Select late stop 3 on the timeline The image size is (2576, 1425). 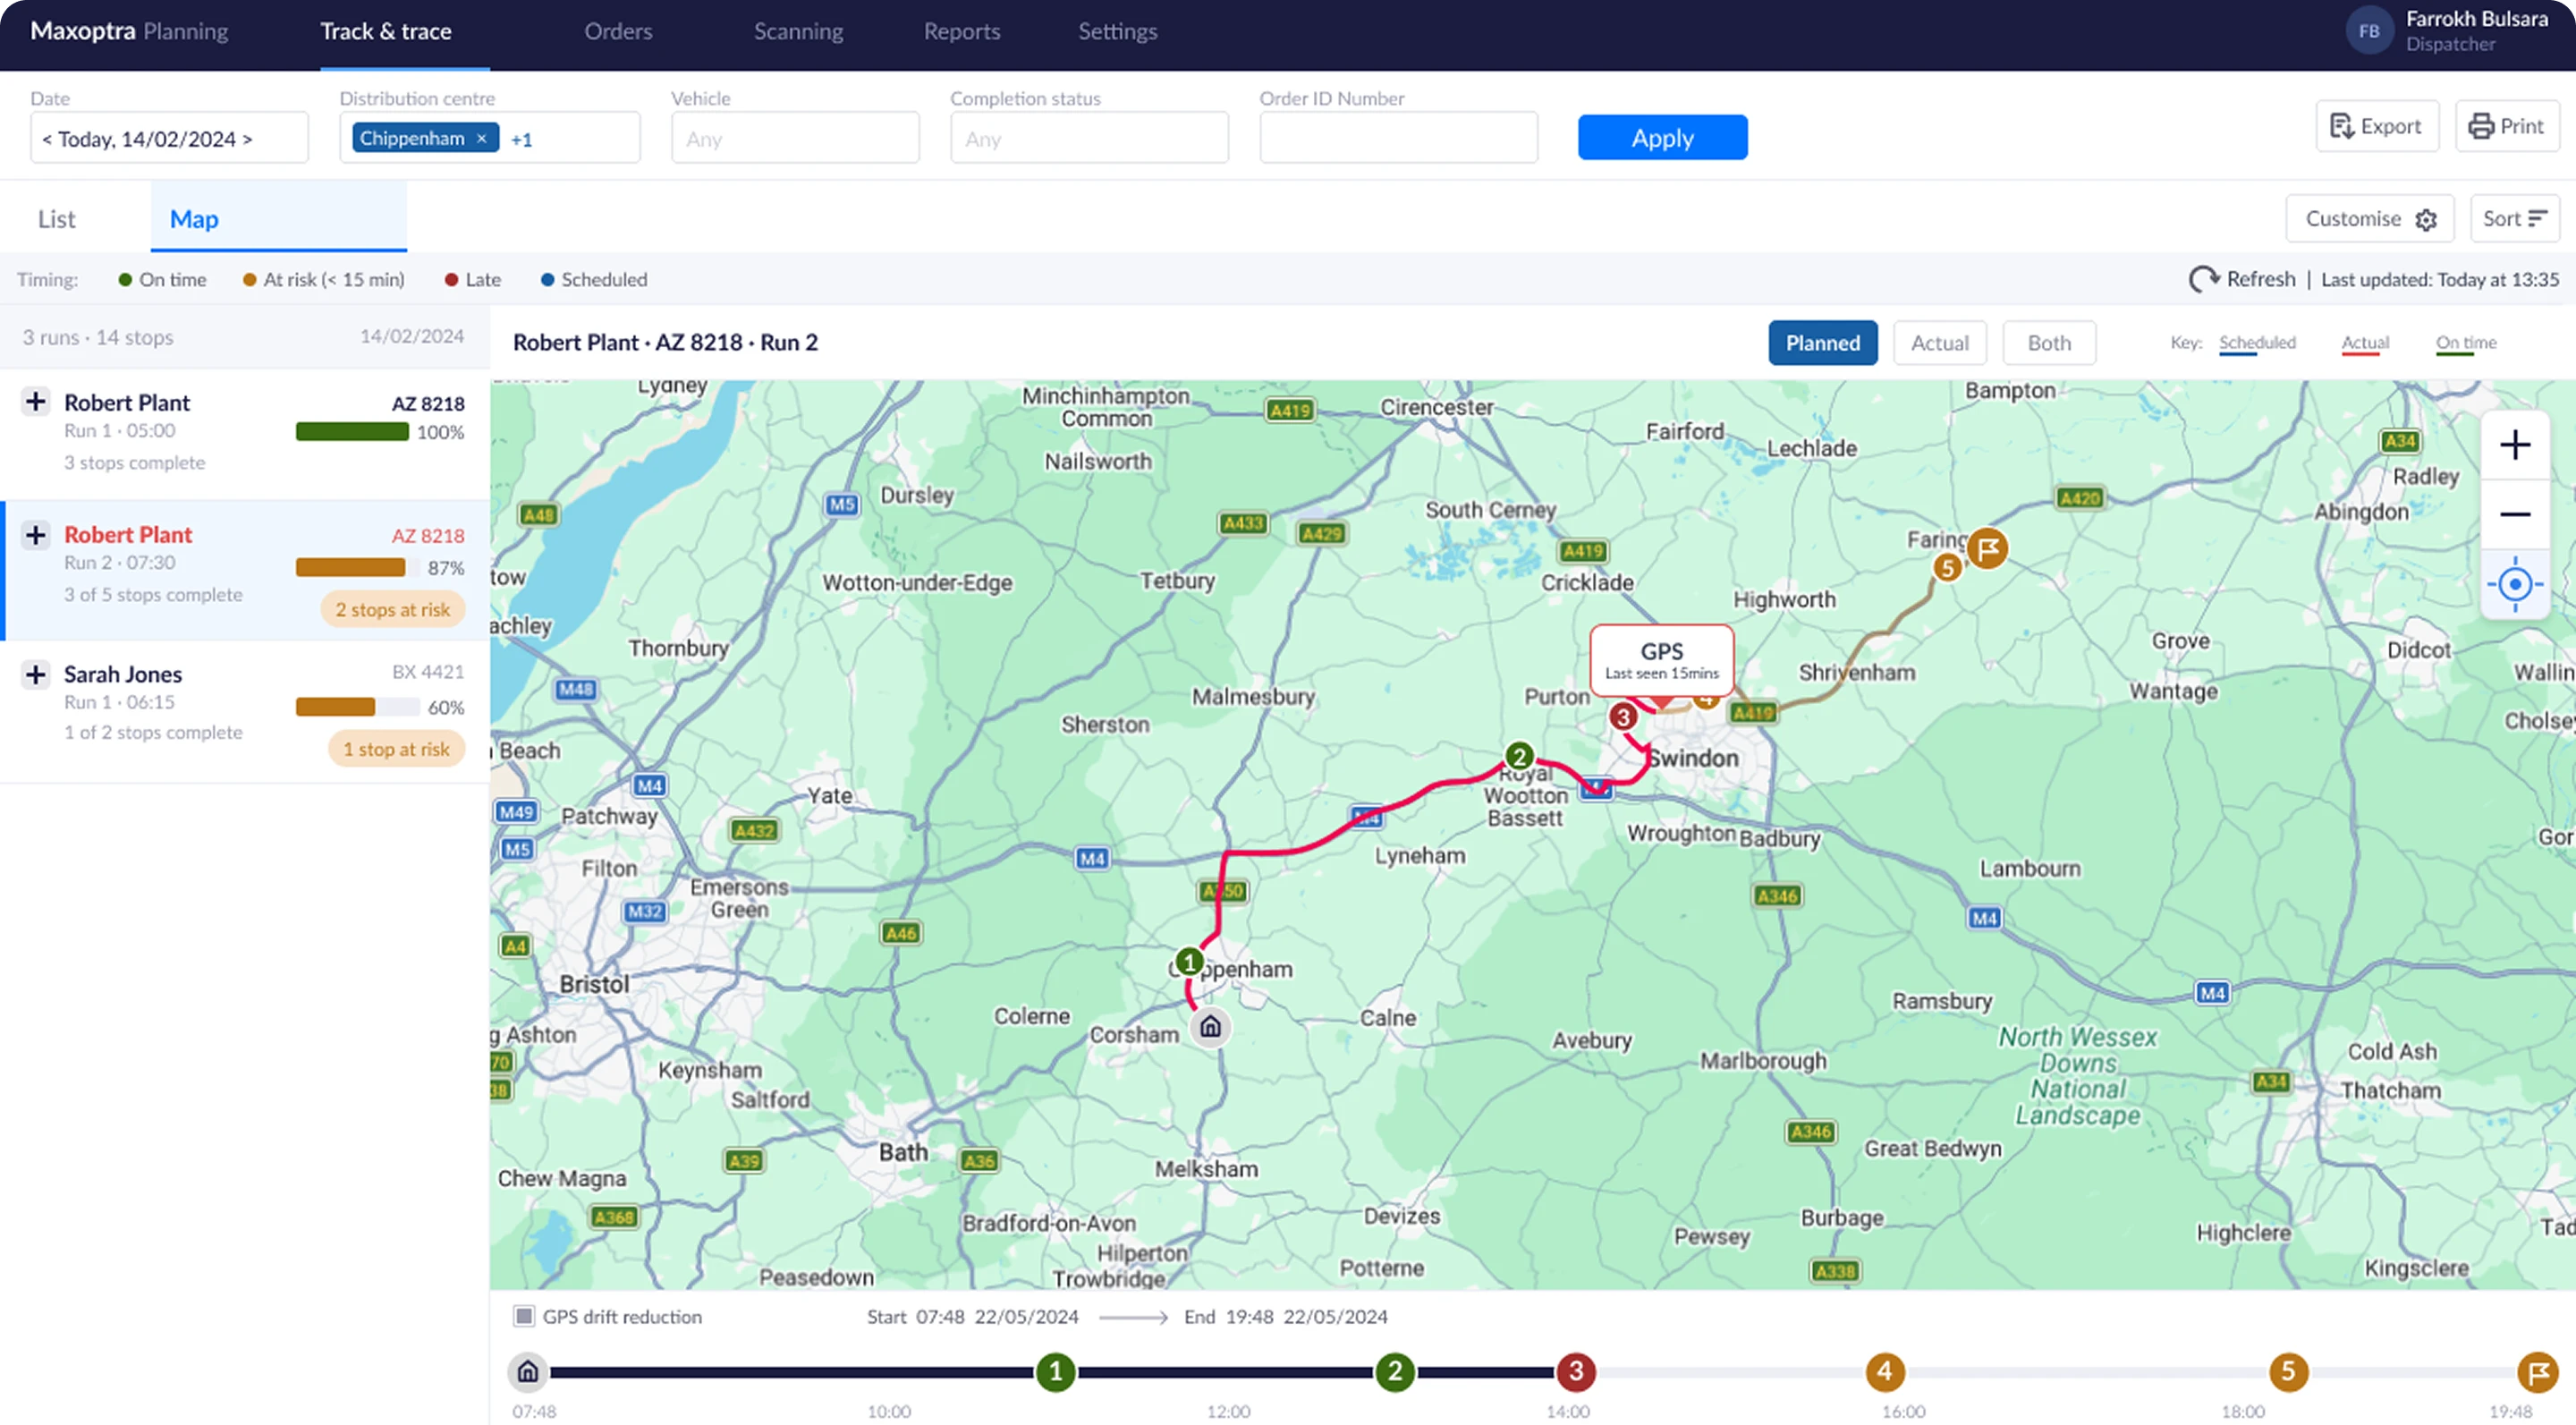(x=1576, y=1372)
